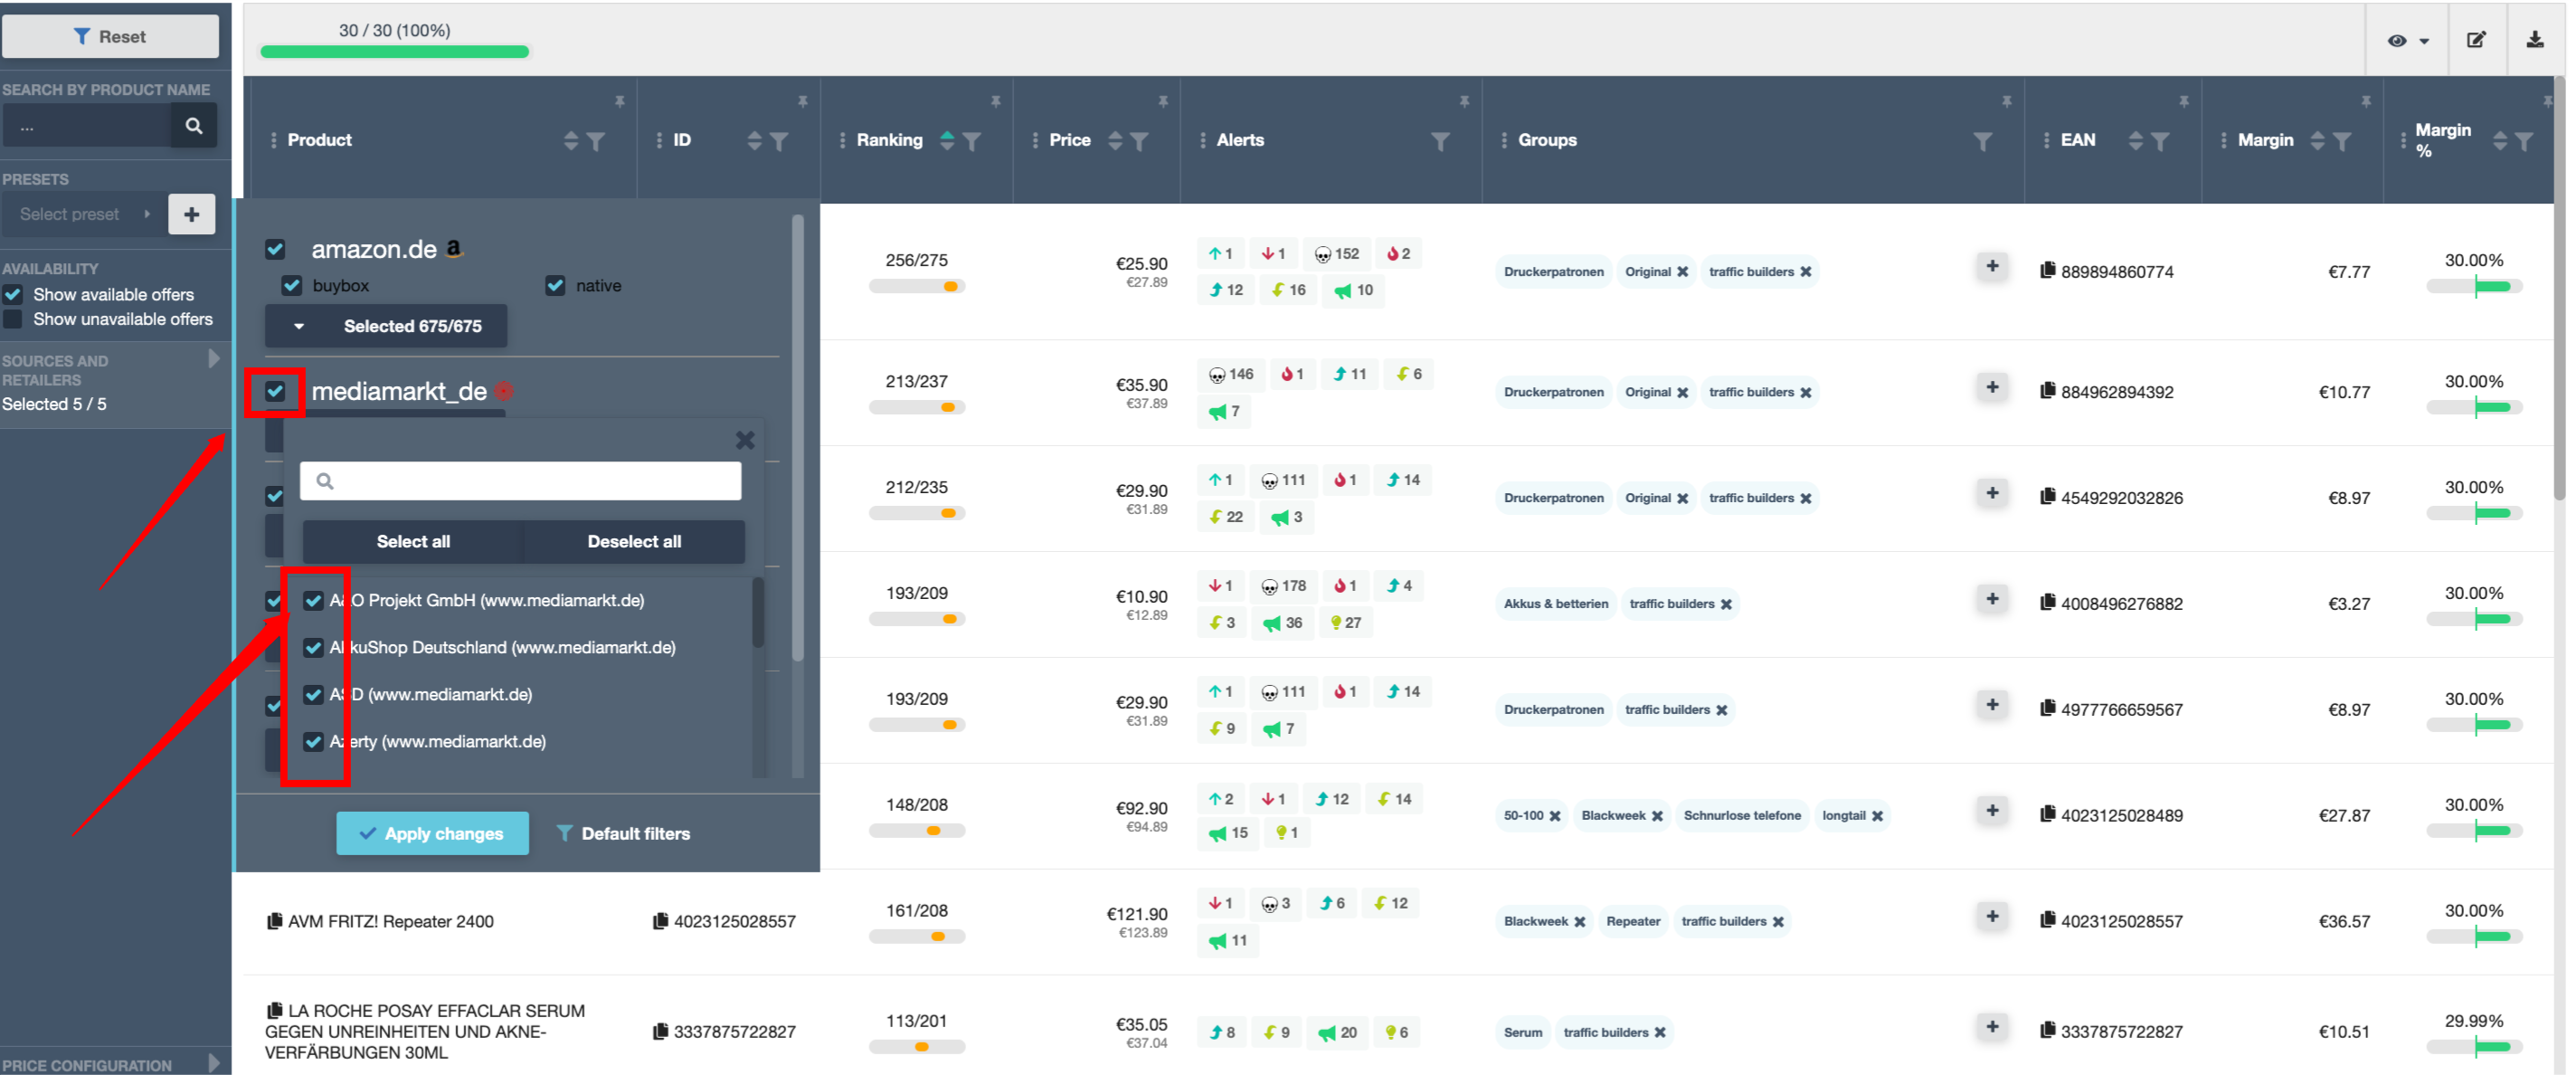Toggle the native checkbox
Viewport: 2576px width, 1075px height.
click(555, 285)
